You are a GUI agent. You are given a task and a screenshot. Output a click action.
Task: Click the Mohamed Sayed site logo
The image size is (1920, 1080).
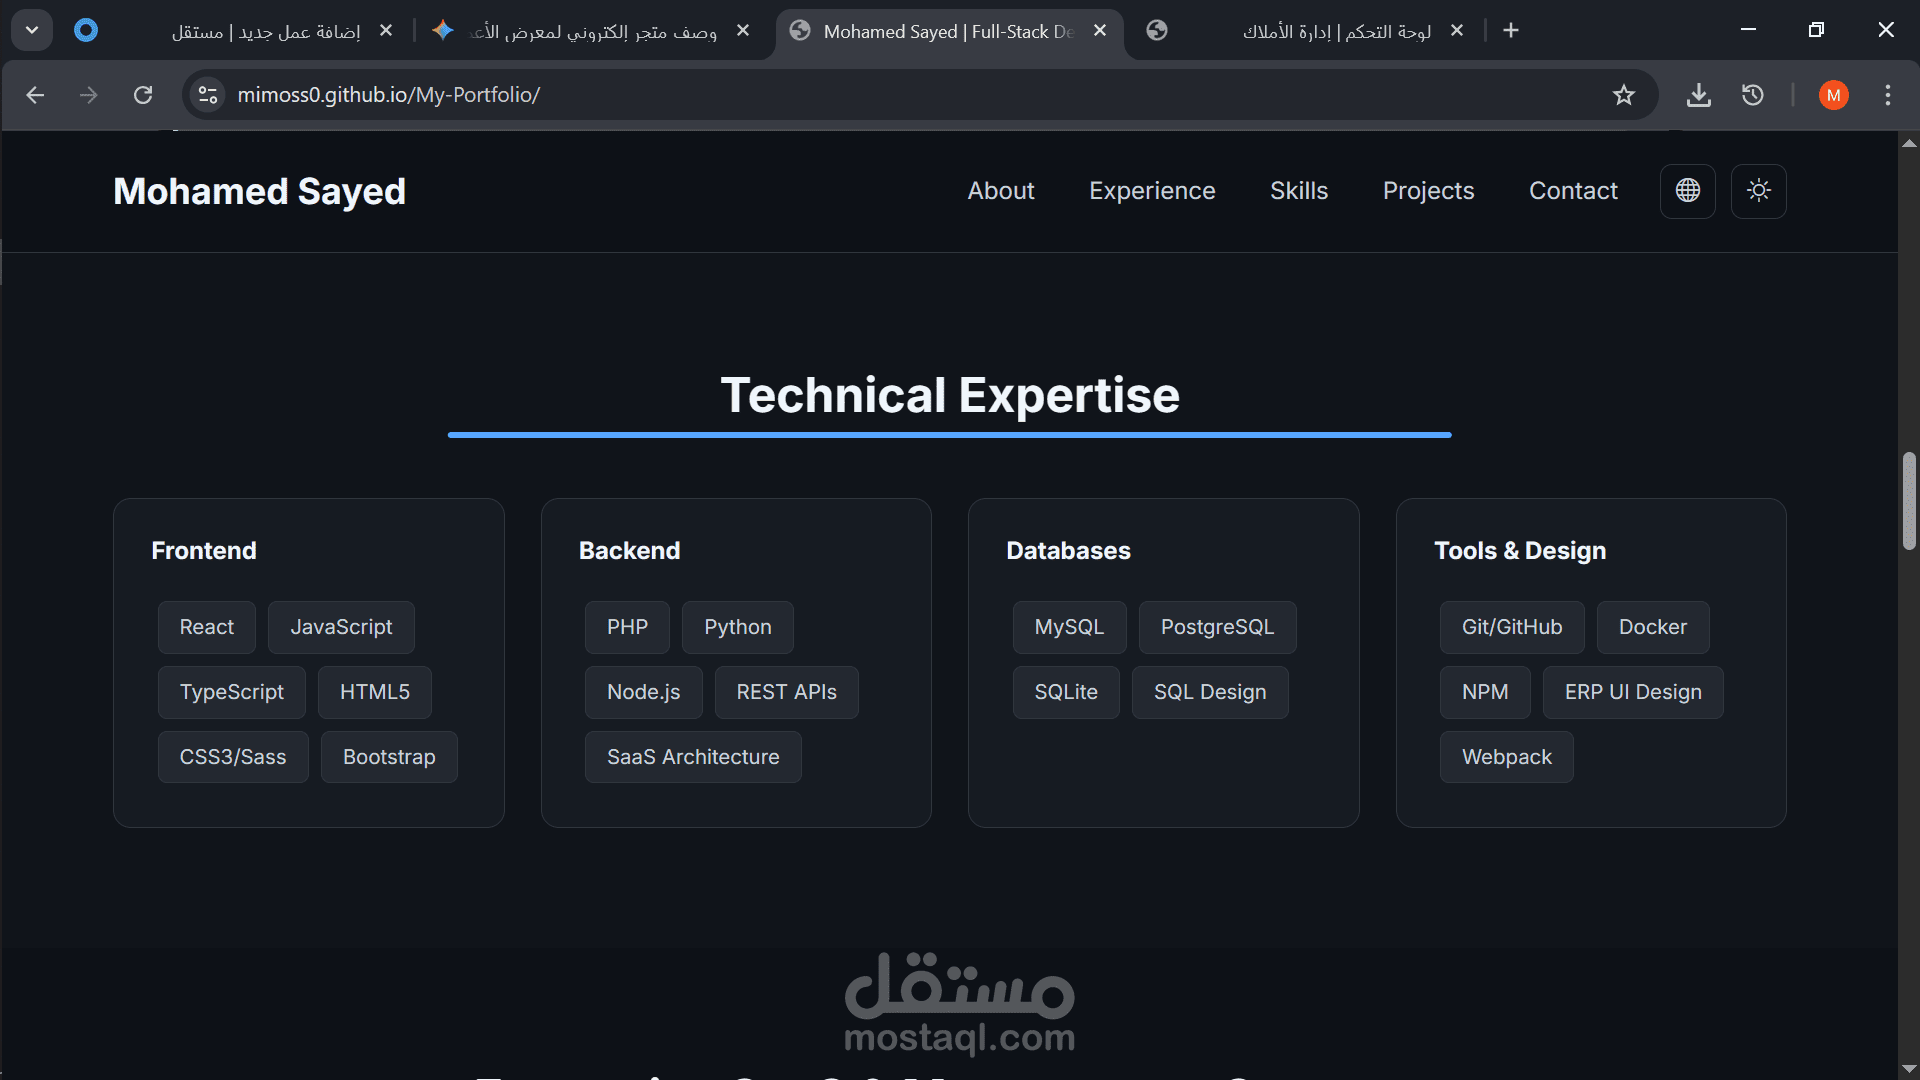pyautogui.click(x=259, y=191)
